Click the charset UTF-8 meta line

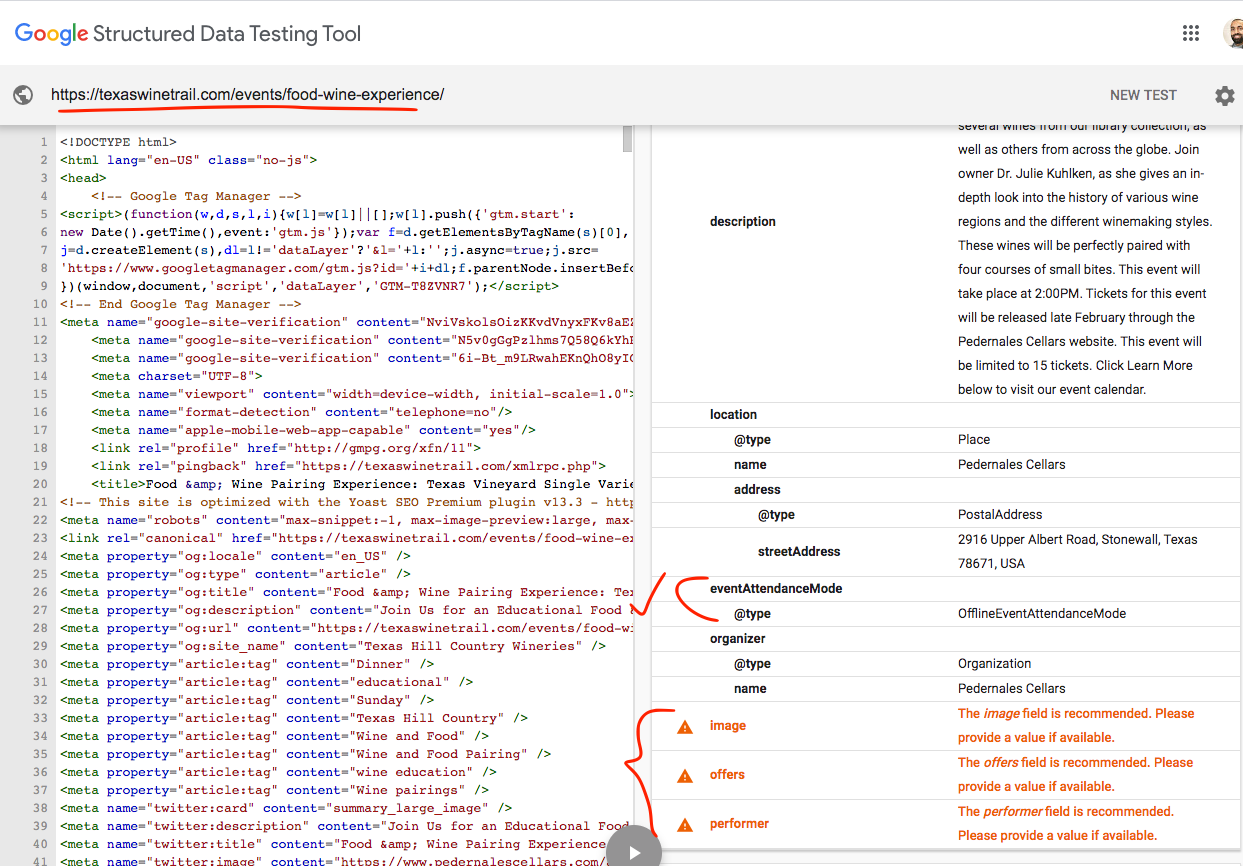pos(176,376)
